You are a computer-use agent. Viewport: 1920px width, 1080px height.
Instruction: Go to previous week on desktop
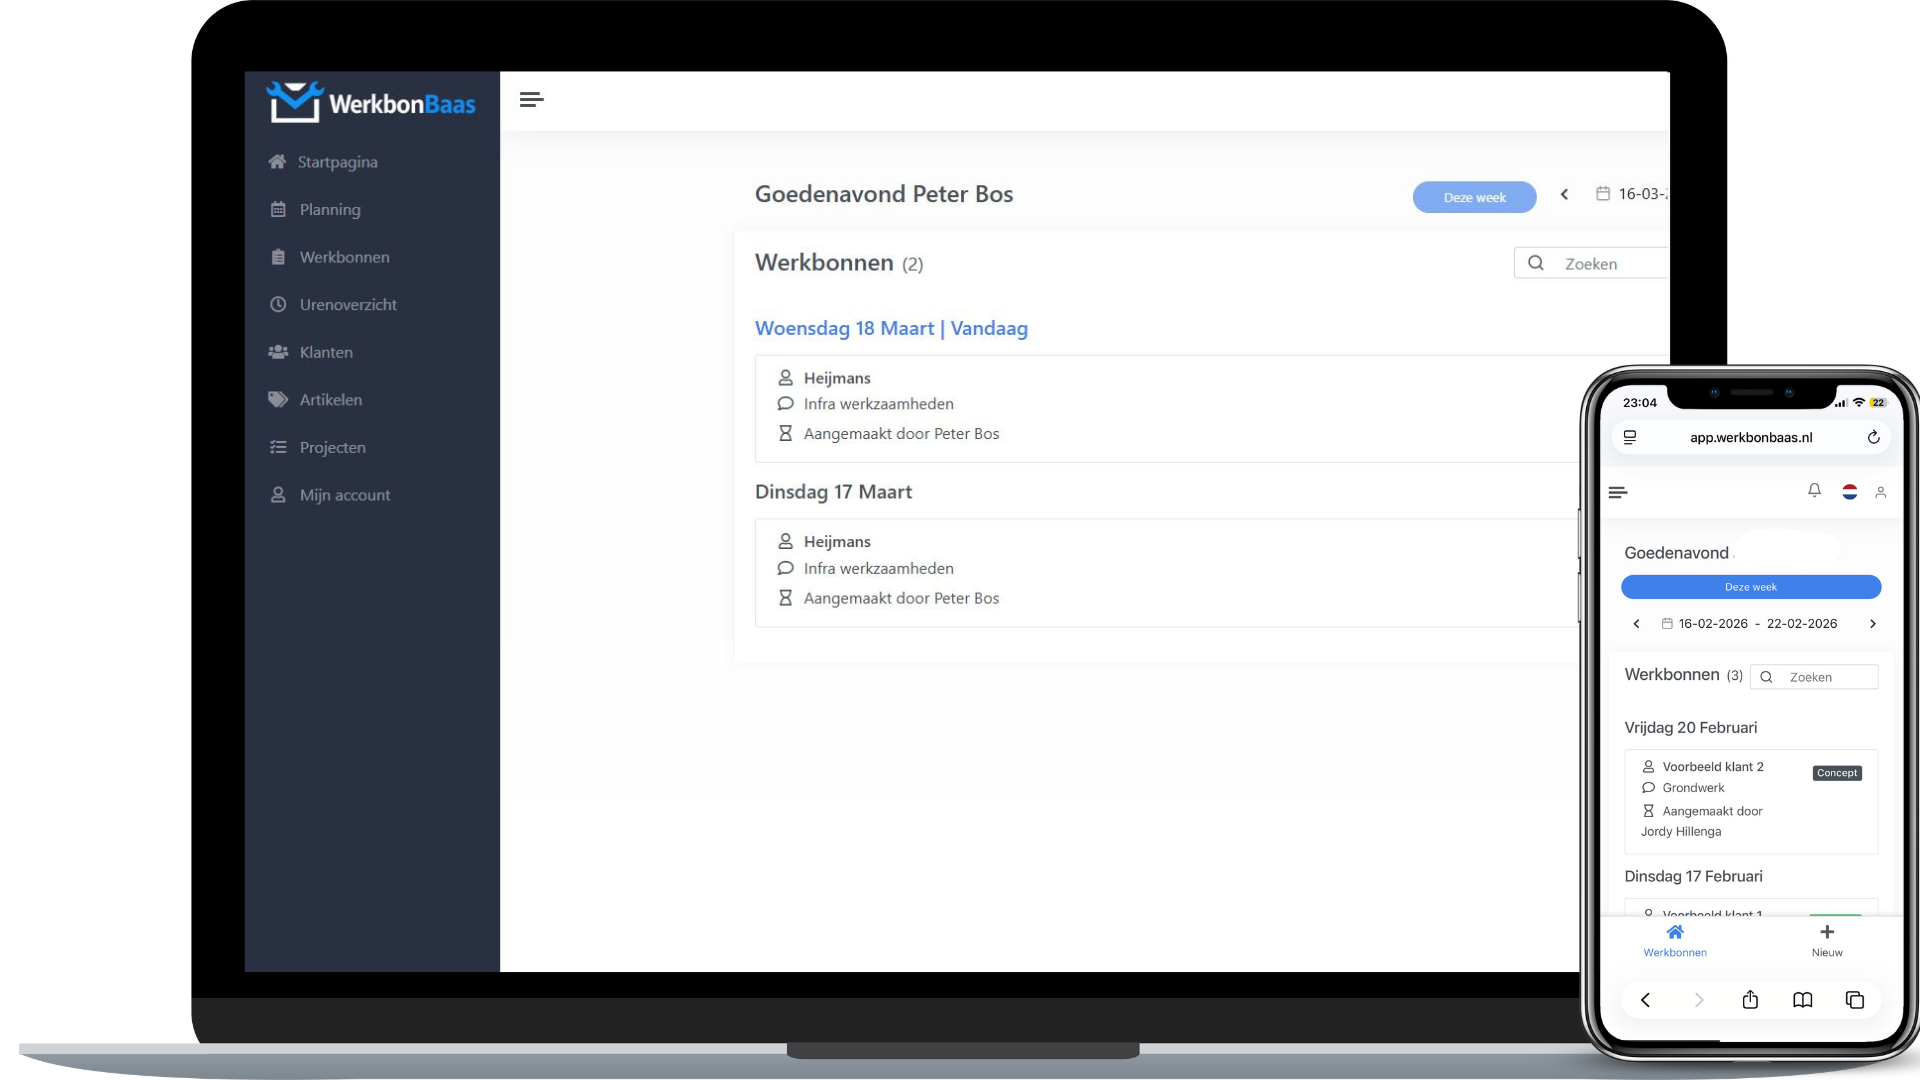pos(1564,194)
